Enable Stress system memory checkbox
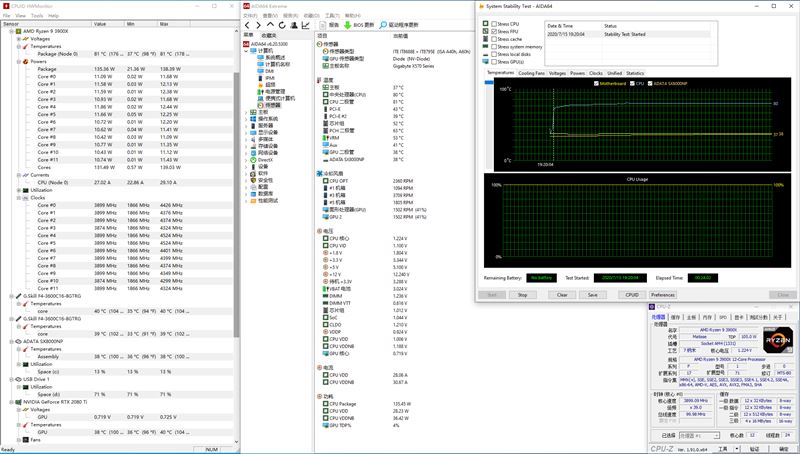 [494, 47]
